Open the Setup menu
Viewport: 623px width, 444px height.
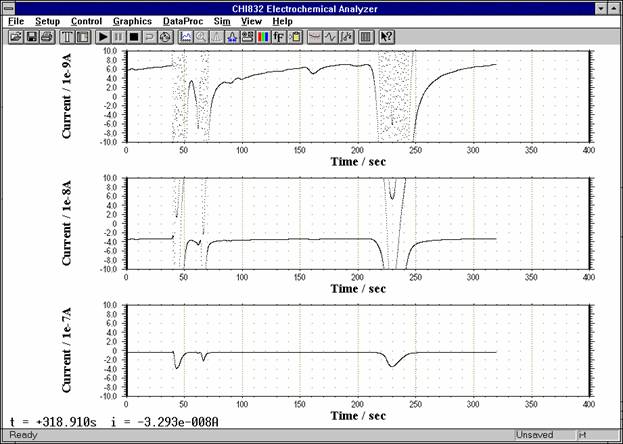[x=47, y=21]
